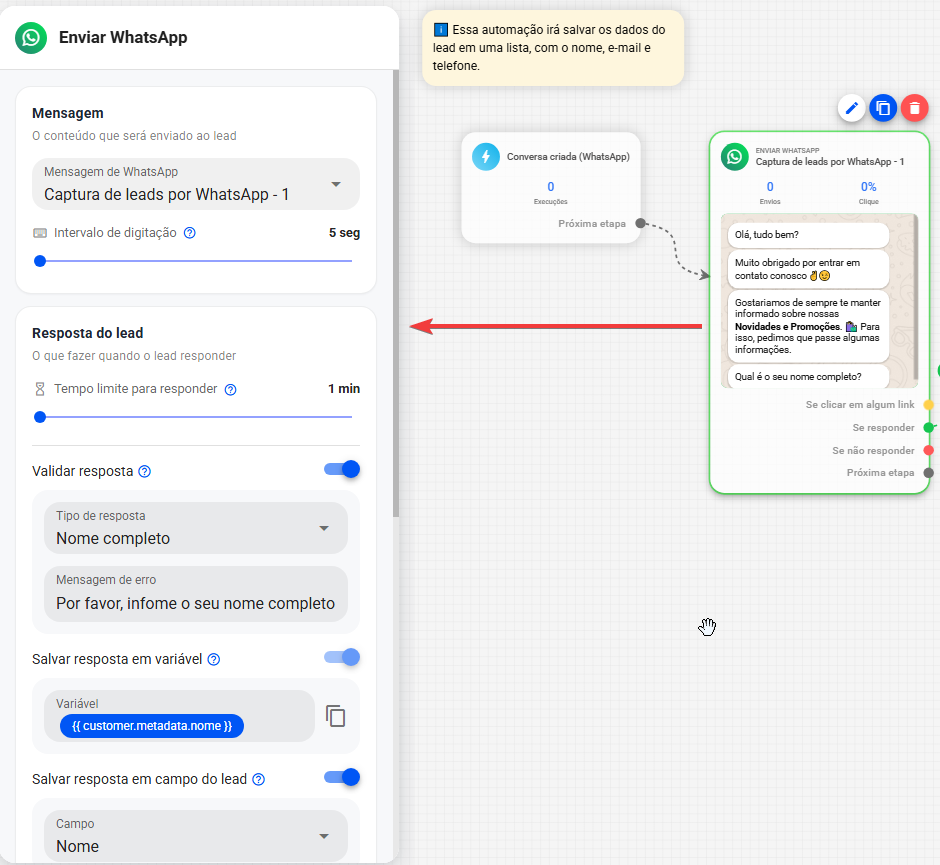The height and width of the screenshot is (865, 940).
Task: Click the red connector for Se não responder
Action: (929, 450)
